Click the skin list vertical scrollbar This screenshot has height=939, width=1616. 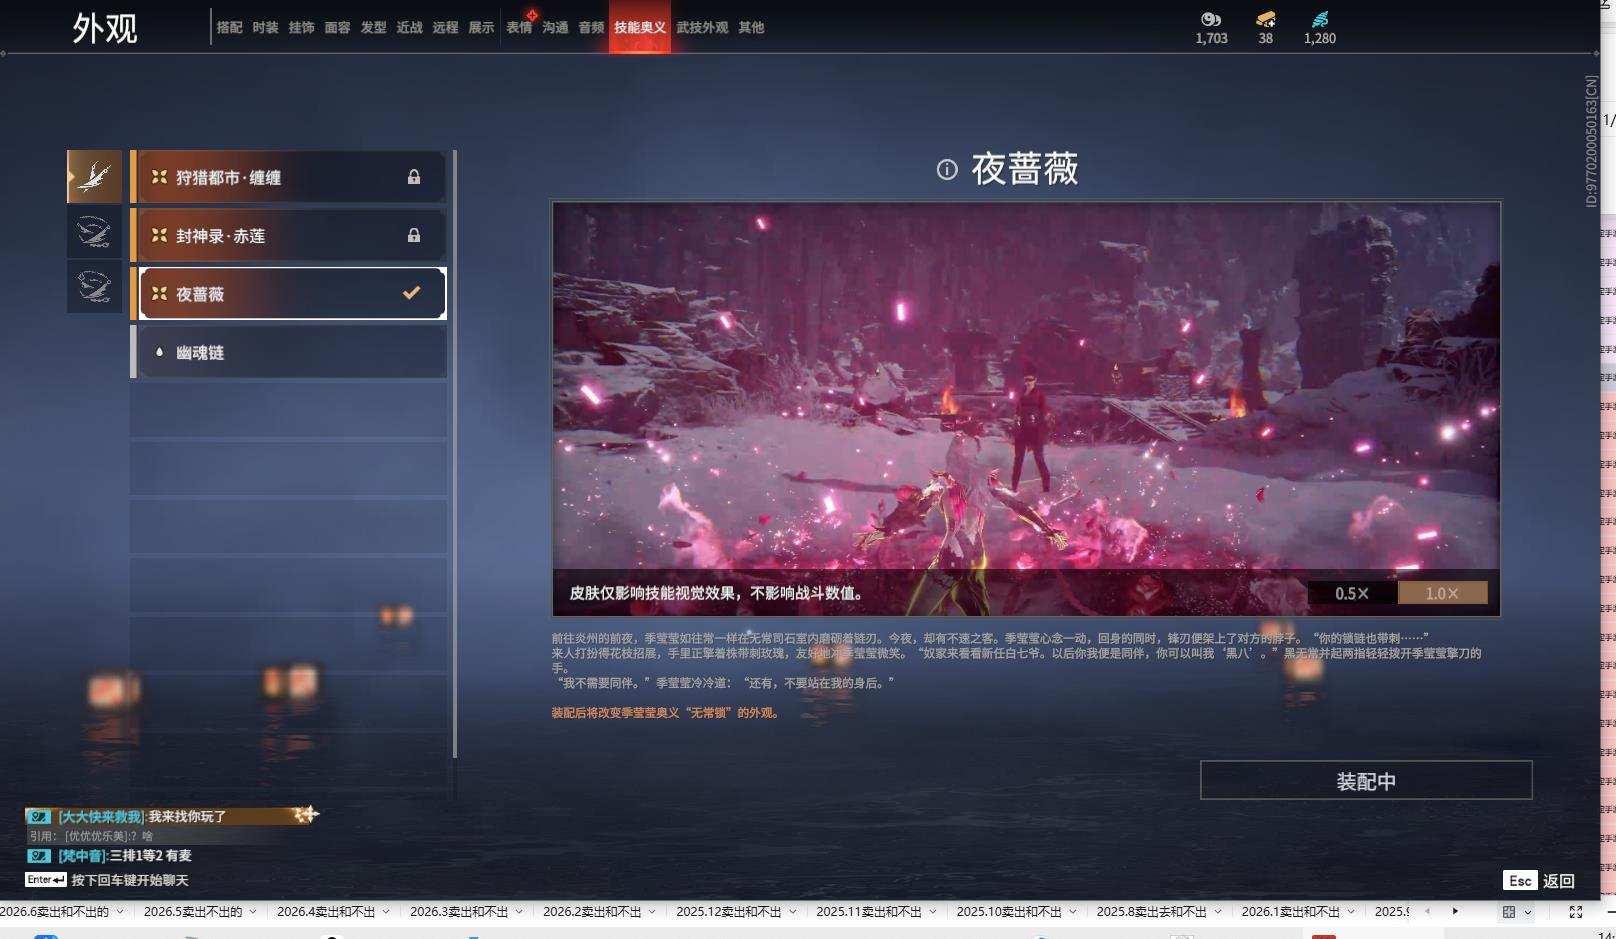coord(455,453)
